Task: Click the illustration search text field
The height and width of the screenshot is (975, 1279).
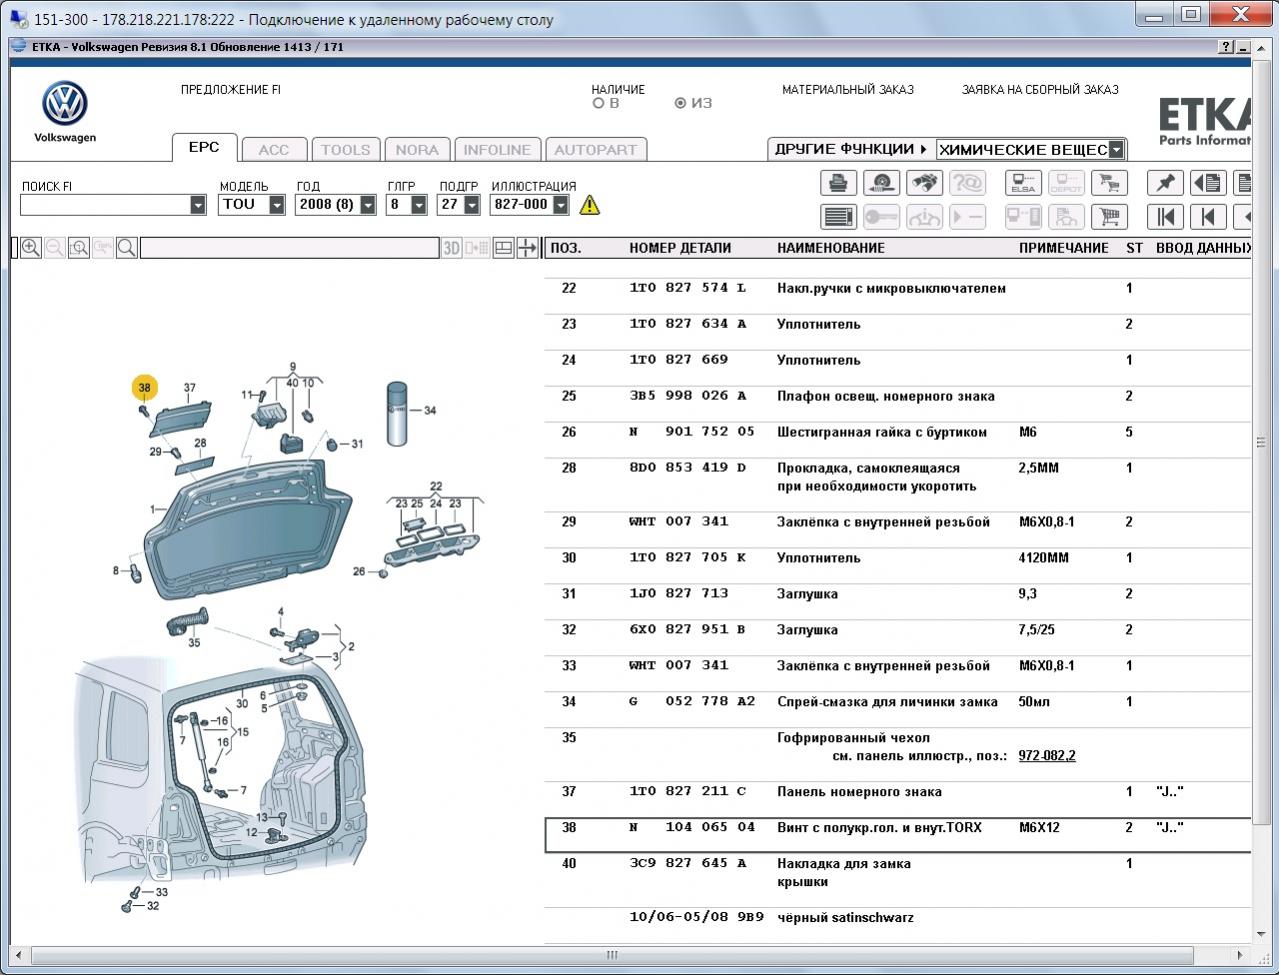Action: 289,248
